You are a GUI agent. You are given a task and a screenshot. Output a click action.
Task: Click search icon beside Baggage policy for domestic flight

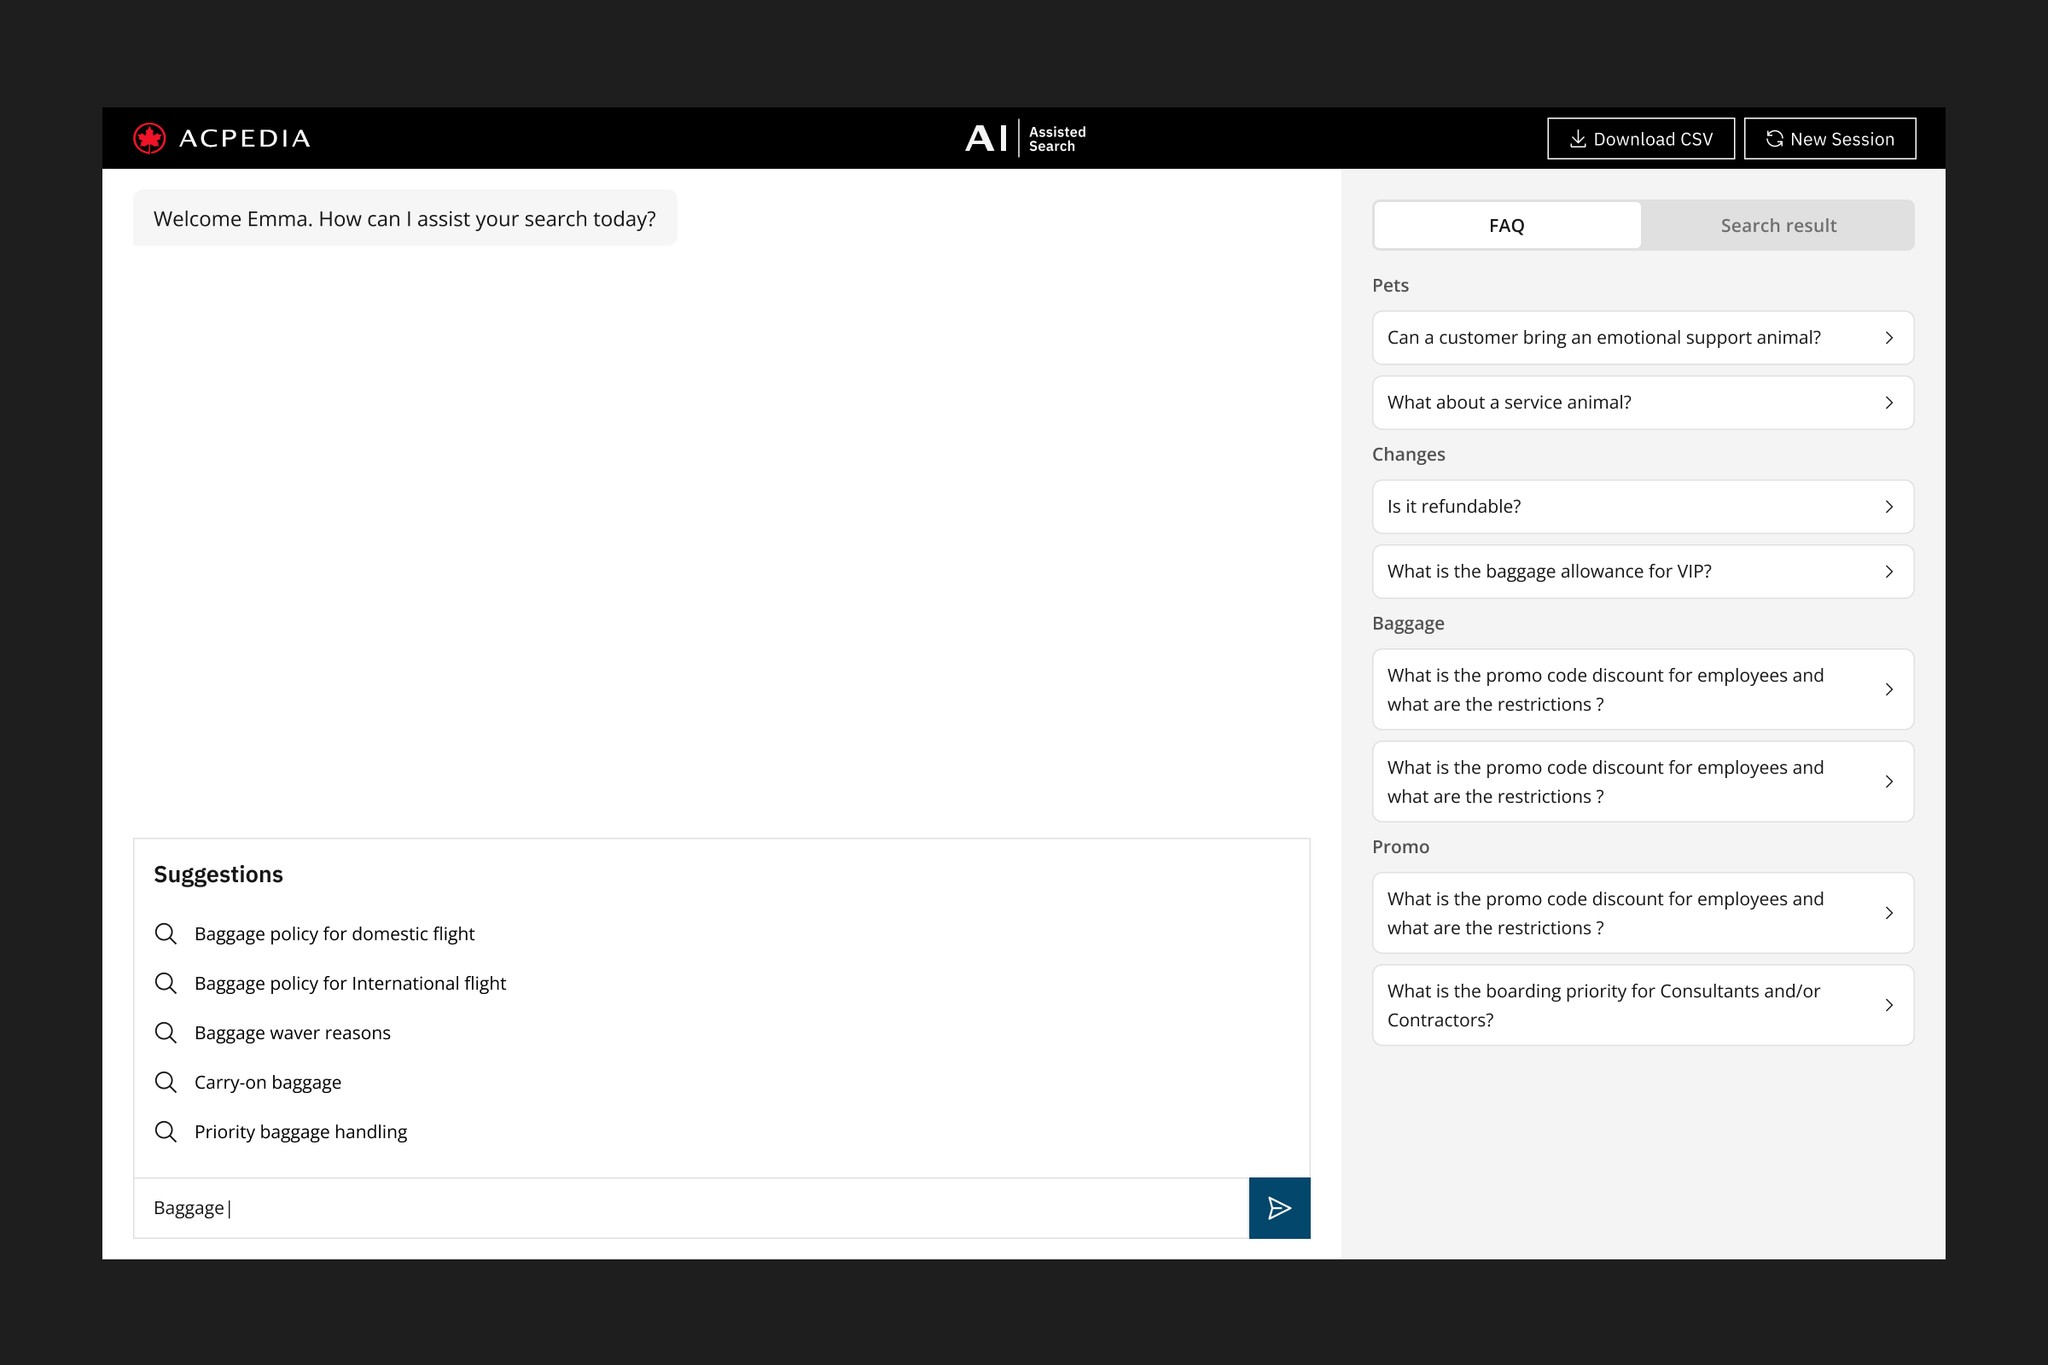pyautogui.click(x=166, y=934)
